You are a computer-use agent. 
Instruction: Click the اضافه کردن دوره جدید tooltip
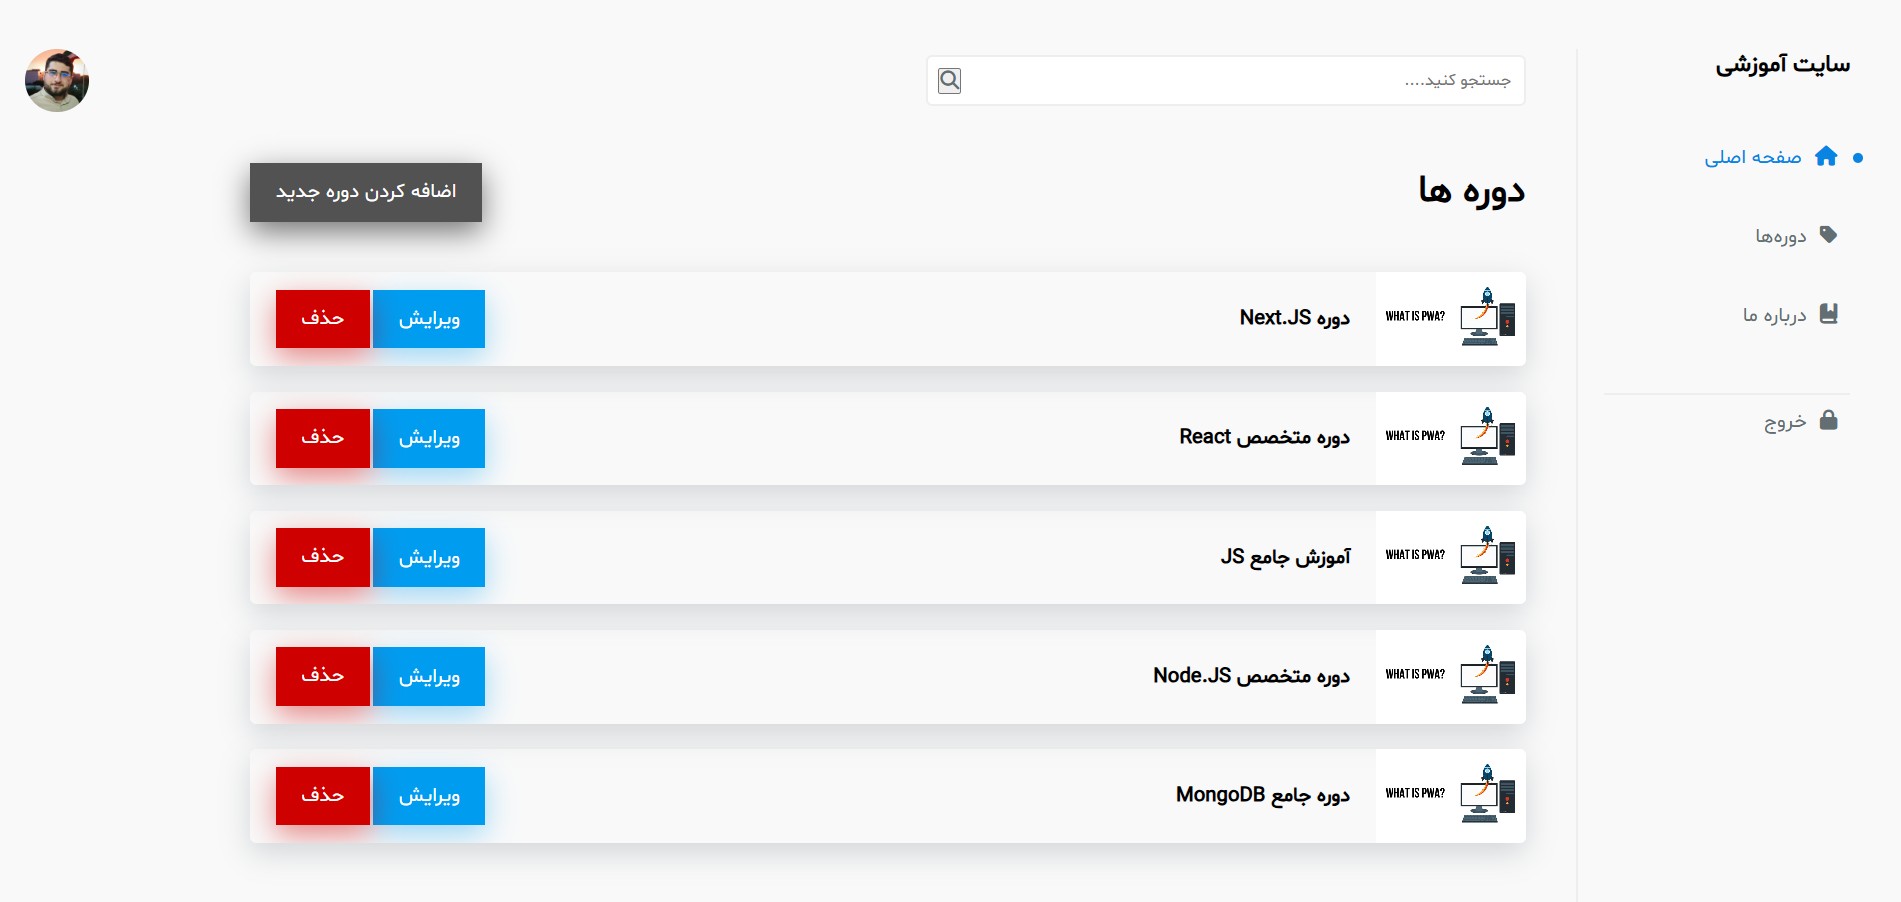pyautogui.click(x=365, y=192)
